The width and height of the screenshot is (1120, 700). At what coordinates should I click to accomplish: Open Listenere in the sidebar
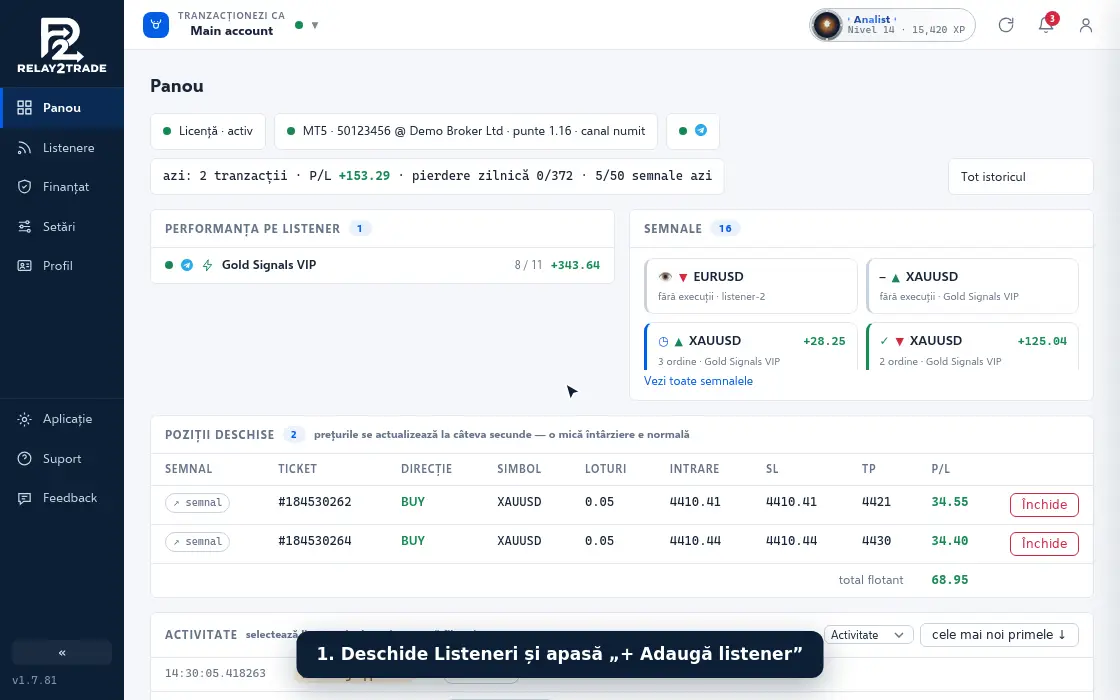click(x=61, y=148)
